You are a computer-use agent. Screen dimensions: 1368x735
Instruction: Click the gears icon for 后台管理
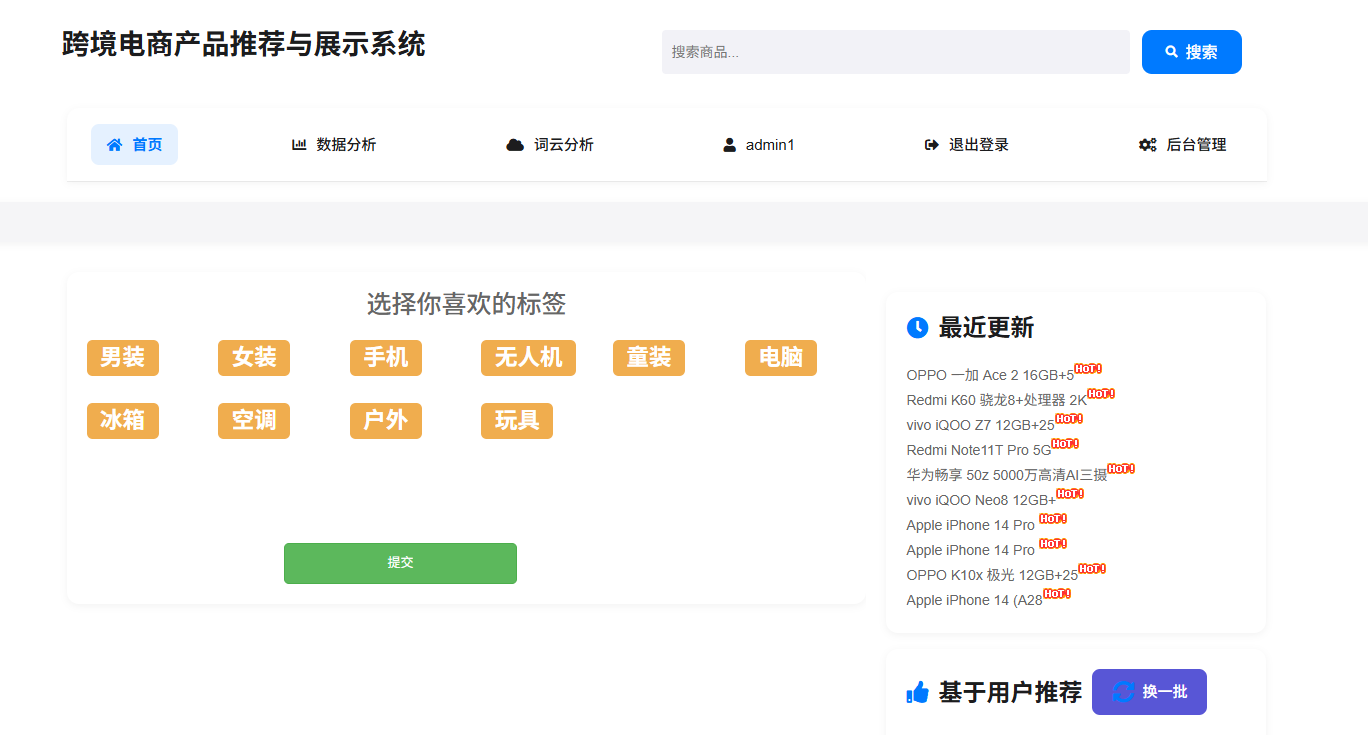1147,145
